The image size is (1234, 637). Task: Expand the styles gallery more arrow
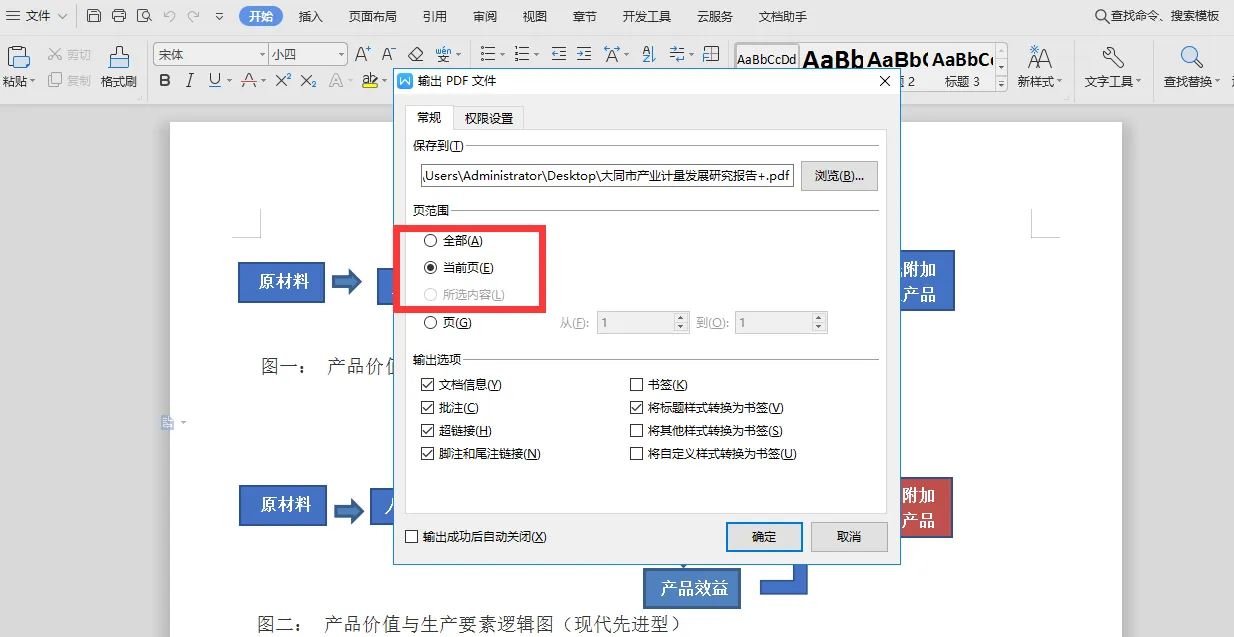[1002, 86]
